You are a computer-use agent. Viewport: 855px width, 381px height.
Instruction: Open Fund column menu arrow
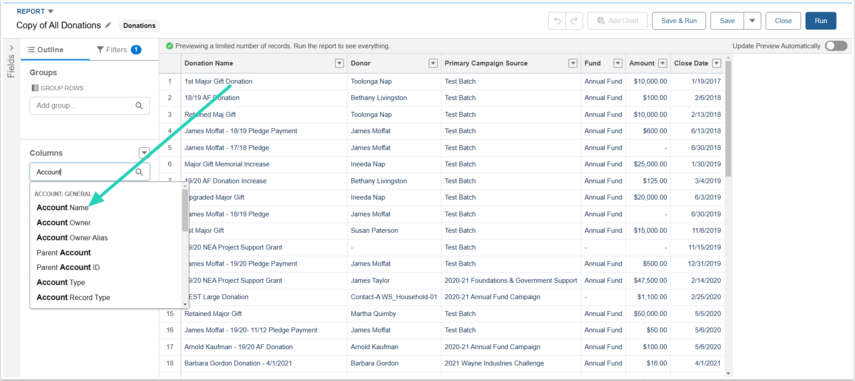pos(617,63)
